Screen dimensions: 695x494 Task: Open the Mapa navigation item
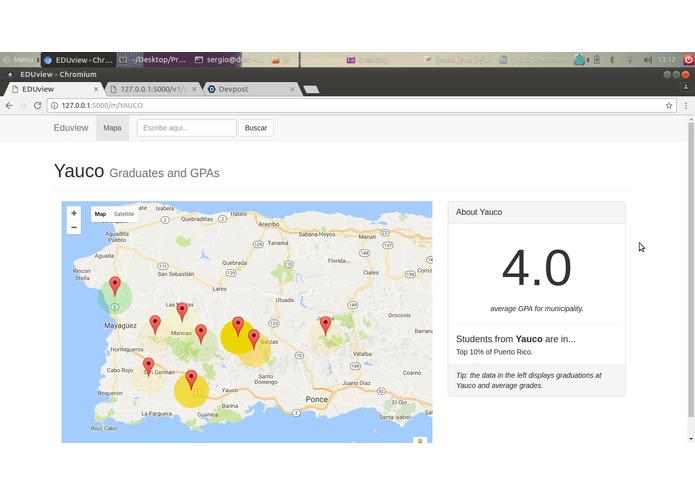[113, 128]
